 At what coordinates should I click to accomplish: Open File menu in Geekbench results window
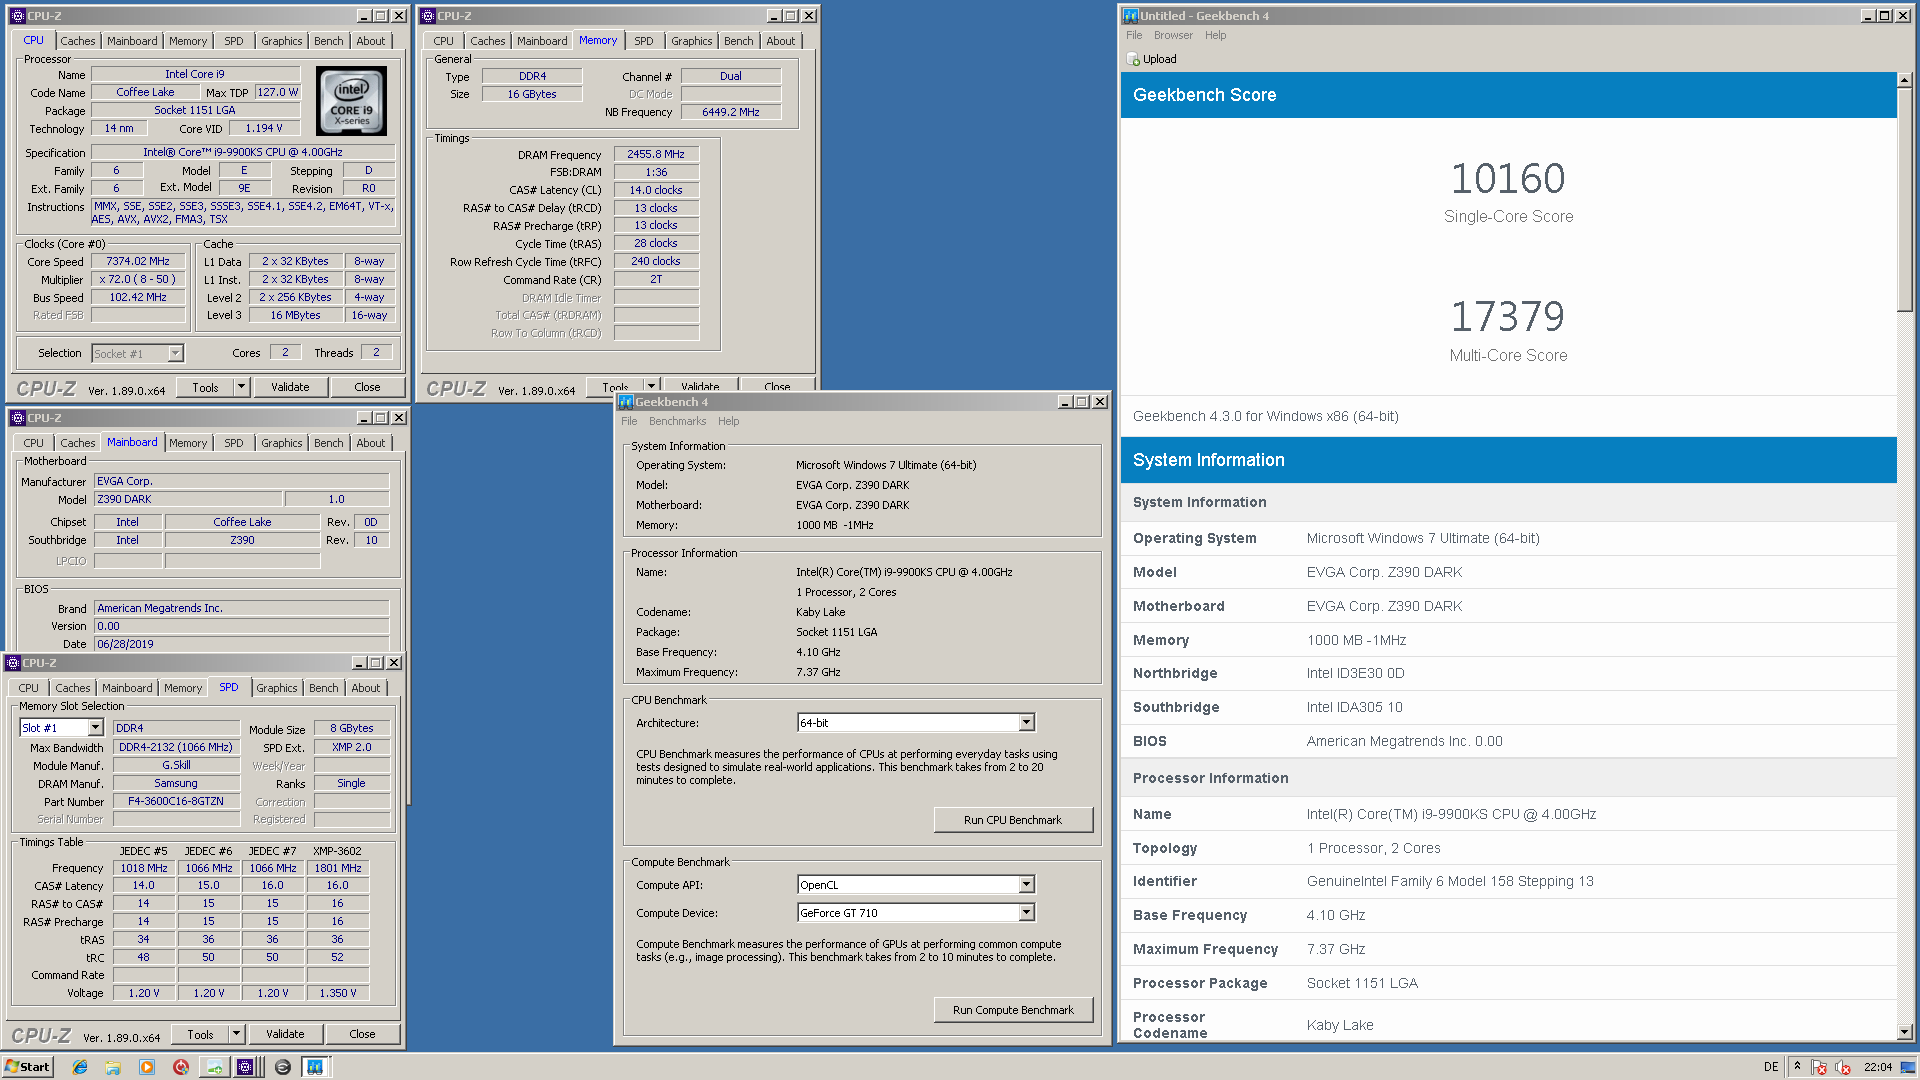click(1134, 35)
